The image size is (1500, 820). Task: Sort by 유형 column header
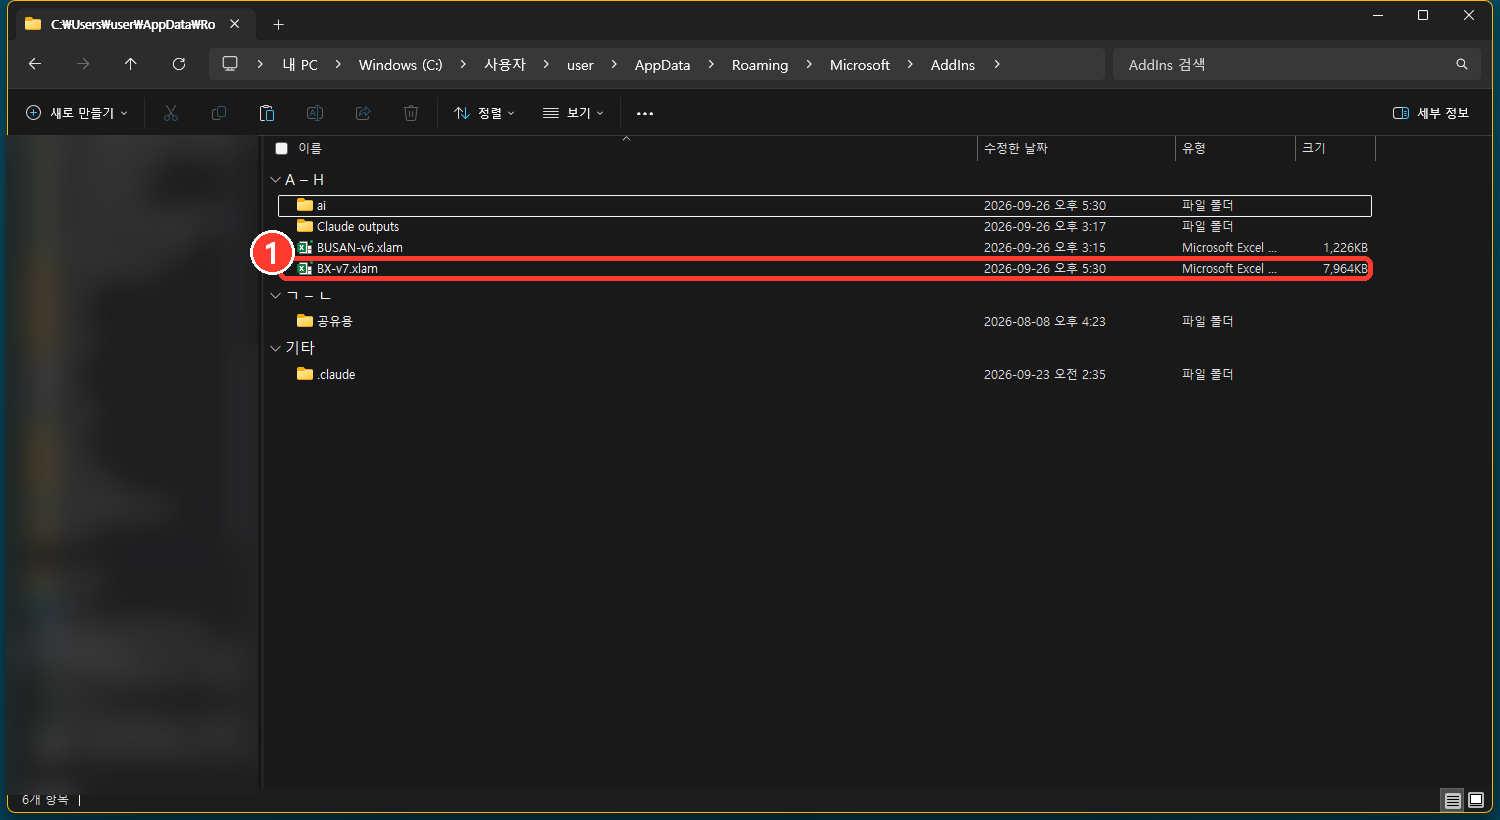point(1235,148)
